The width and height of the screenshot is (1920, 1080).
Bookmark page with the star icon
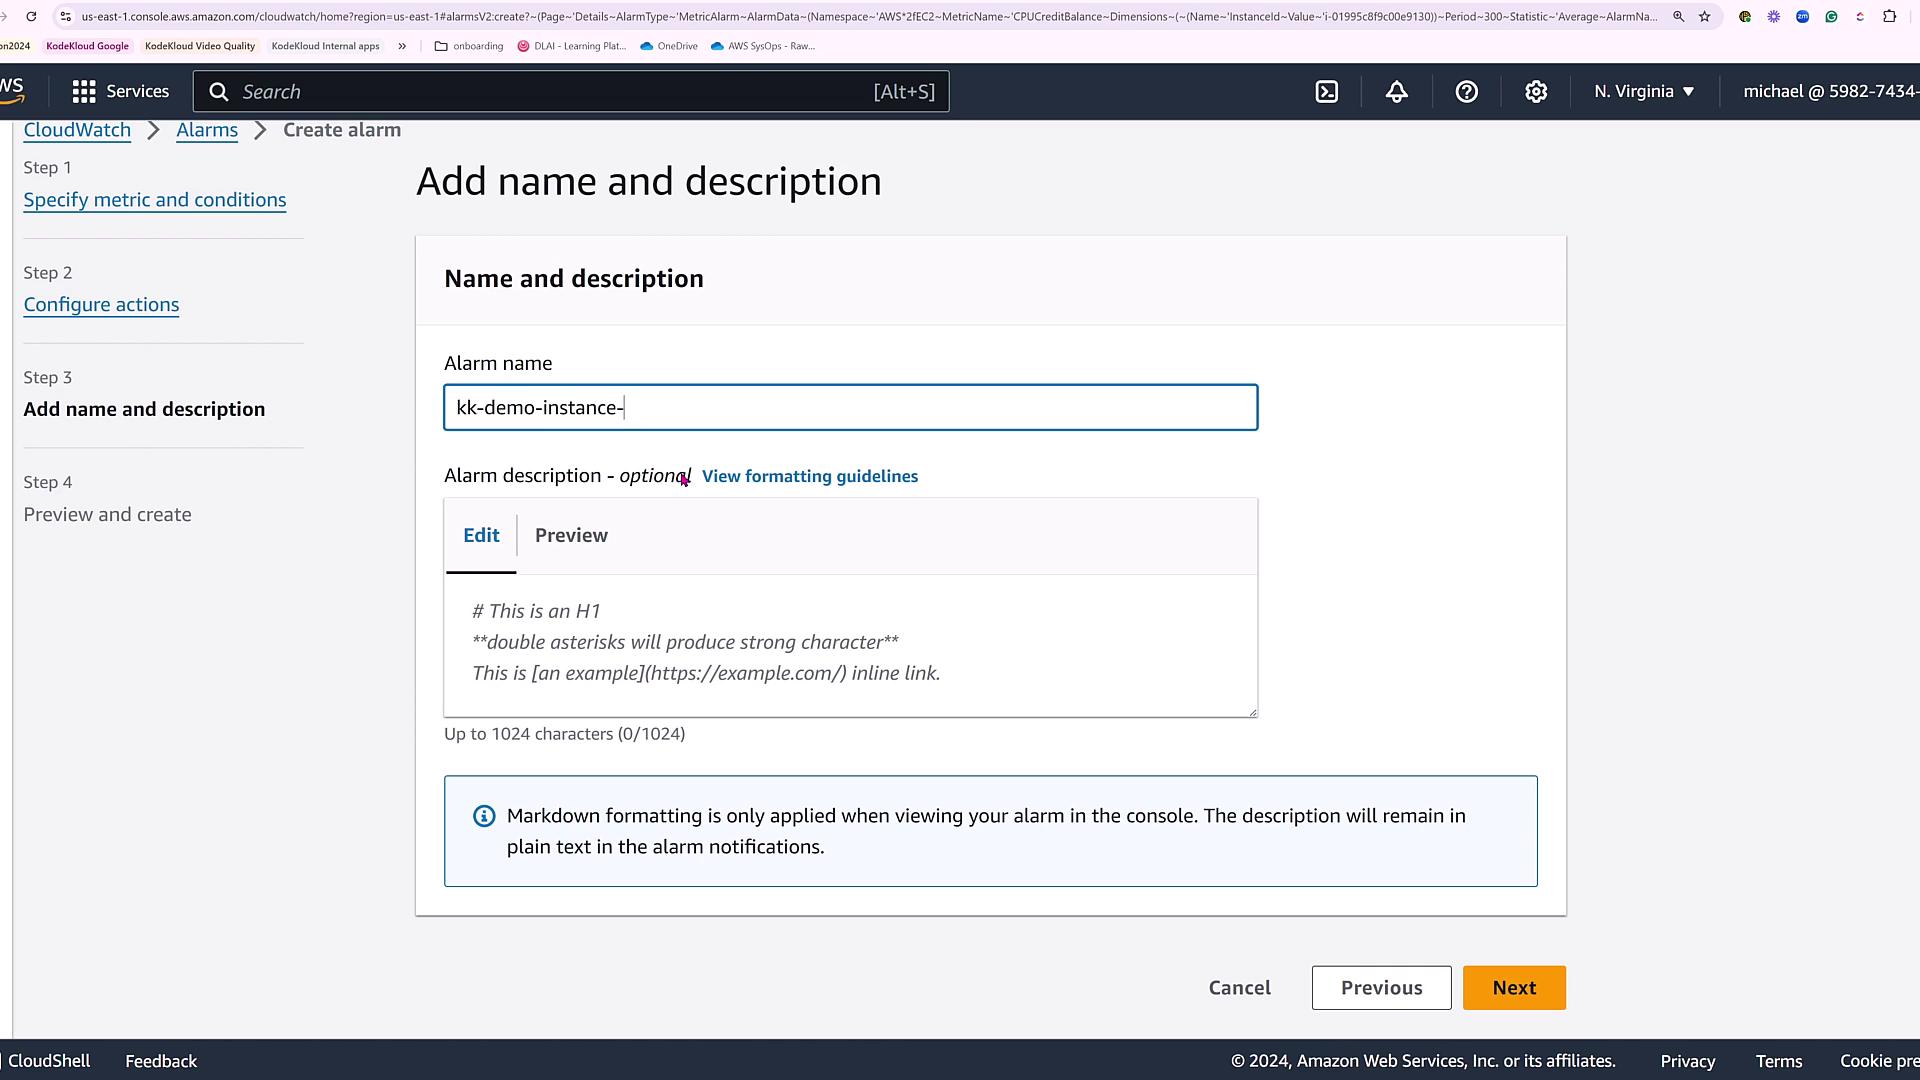[x=1705, y=16]
